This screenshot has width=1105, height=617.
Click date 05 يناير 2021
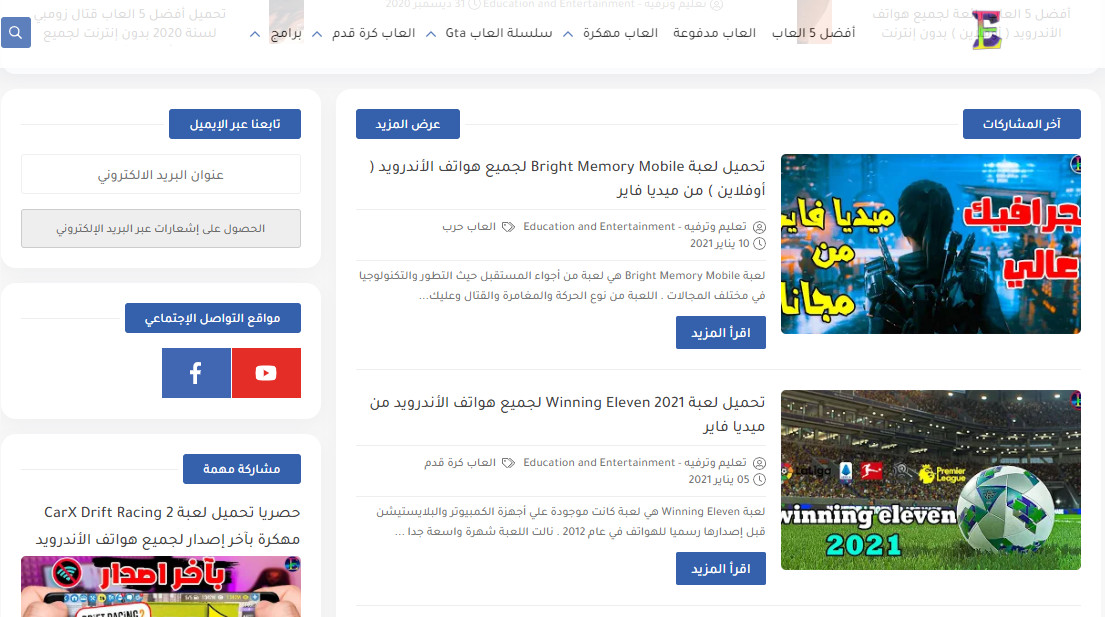719,480
